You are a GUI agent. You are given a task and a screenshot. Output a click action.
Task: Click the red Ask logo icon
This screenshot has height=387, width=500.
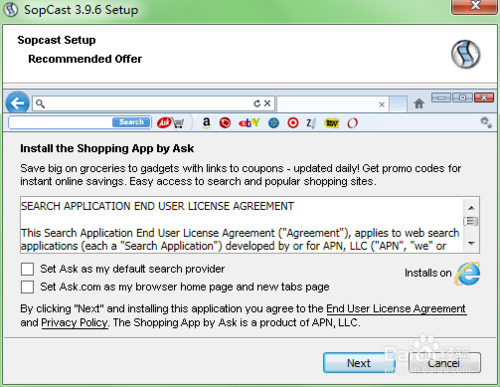[164, 123]
